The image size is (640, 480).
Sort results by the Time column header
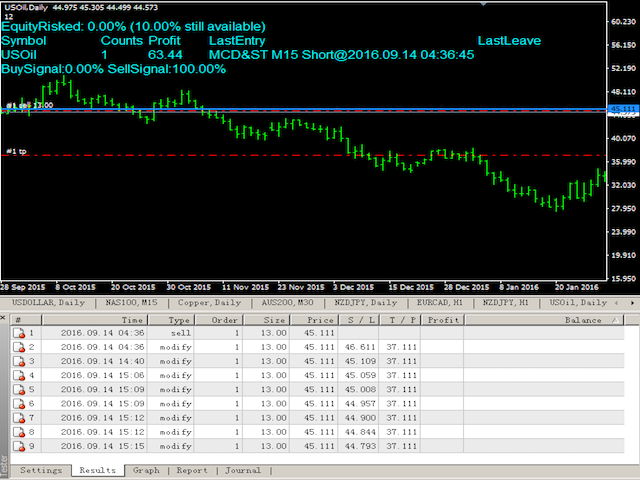tap(133, 320)
